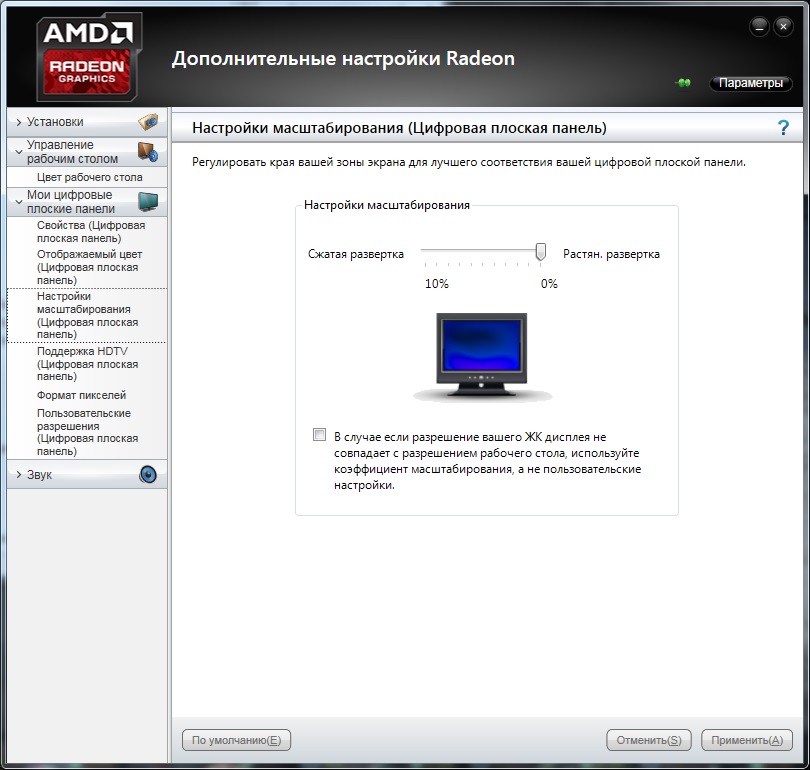
Task: Click the Управление рабочим столом icon
Action: point(148,152)
